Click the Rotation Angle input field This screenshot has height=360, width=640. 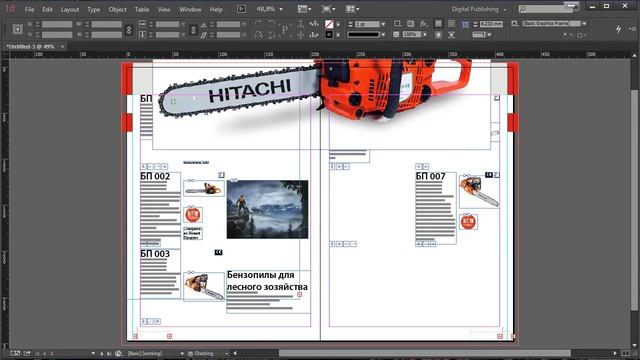point(228,24)
